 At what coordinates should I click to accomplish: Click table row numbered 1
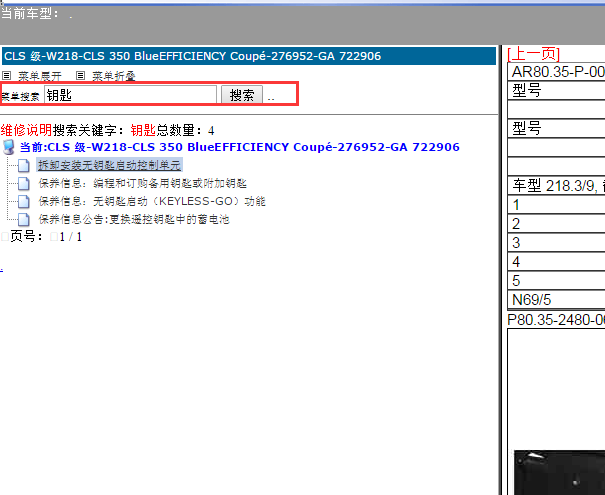point(556,205)
